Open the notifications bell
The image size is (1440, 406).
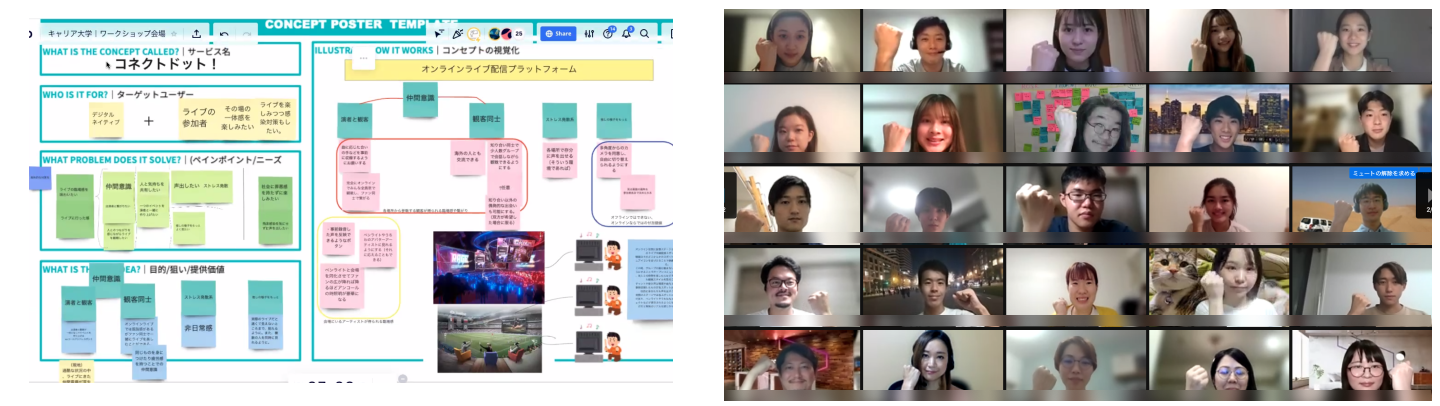(628, 34)
